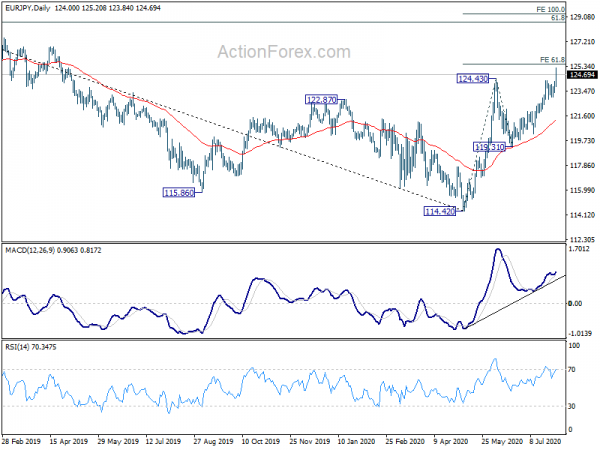600x450 pixels.
Task: Select the 115.860 low price label
Action: (x=179, y=193)
